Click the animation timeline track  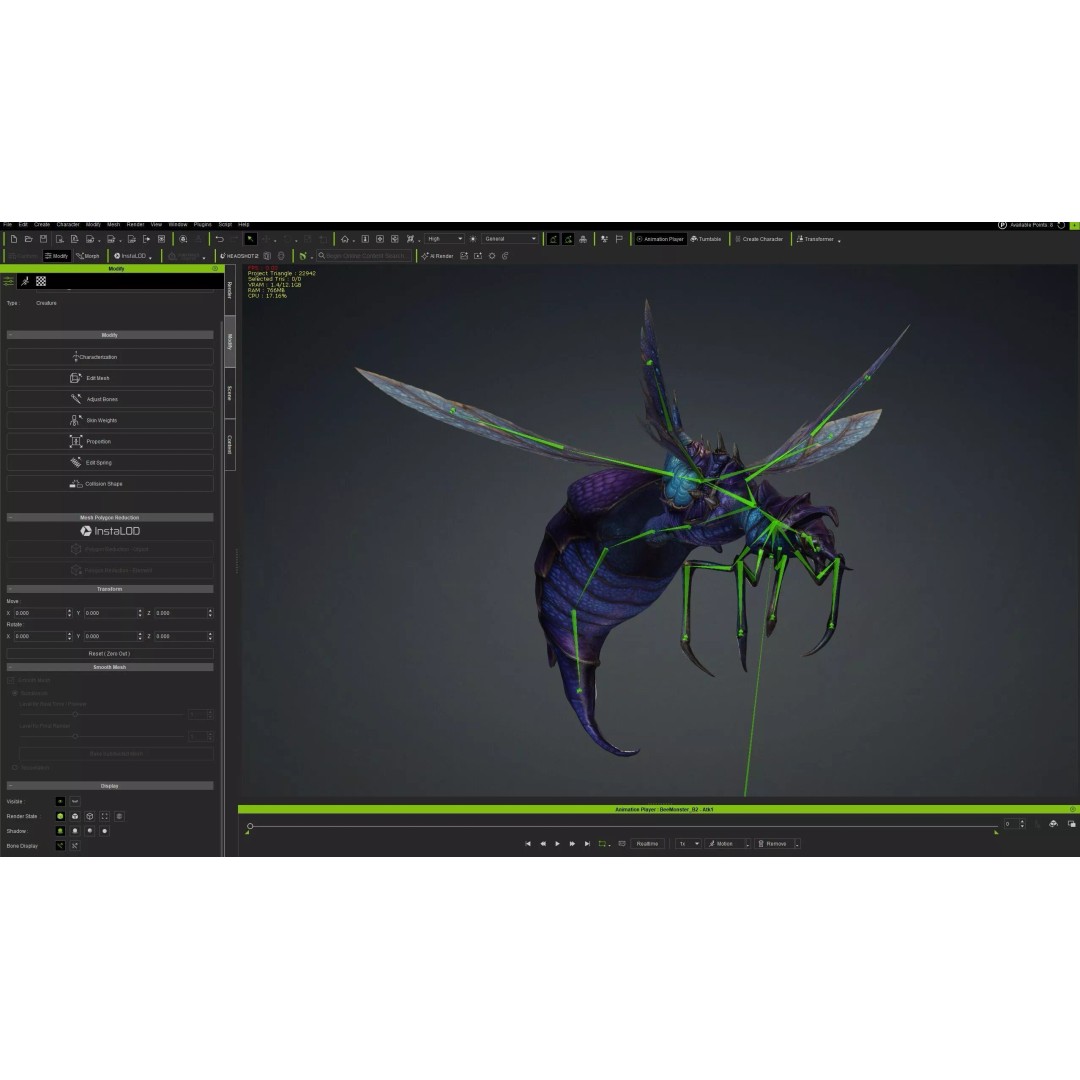click(623, 826)
